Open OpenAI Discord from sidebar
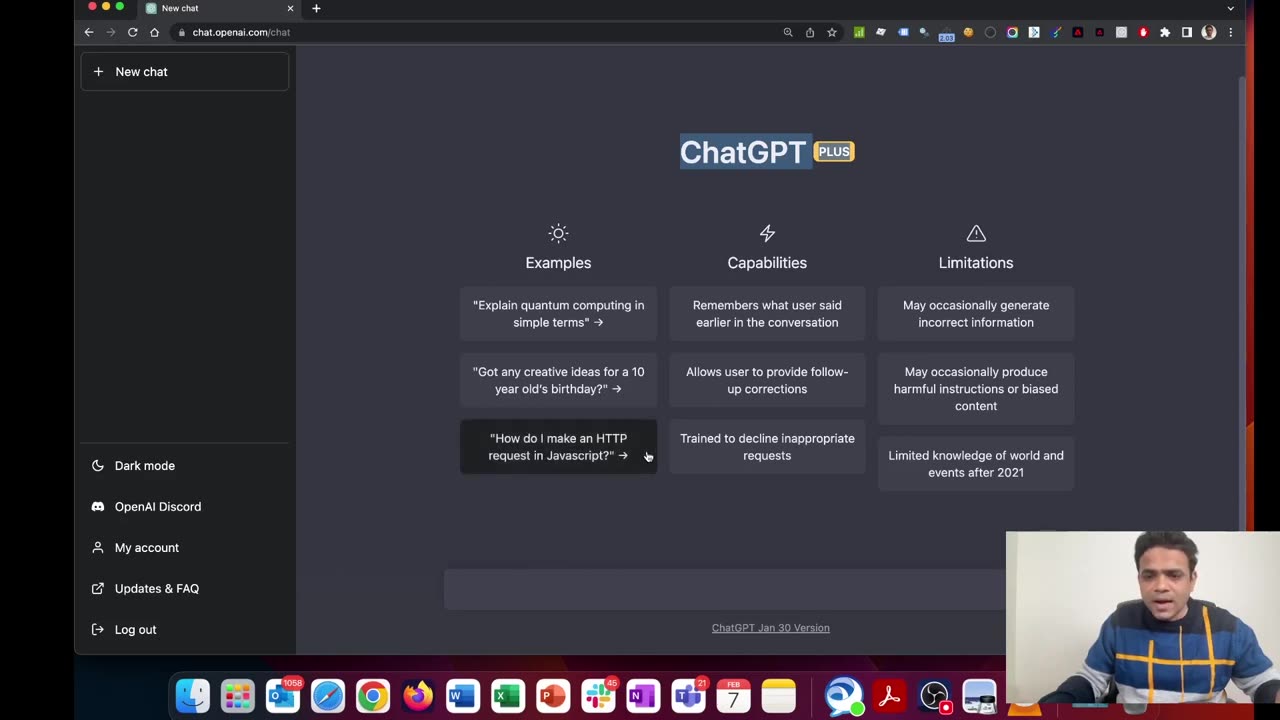The width and height of the screenshot is (1280, 720). pyautogui.click(x=185, y=507)
